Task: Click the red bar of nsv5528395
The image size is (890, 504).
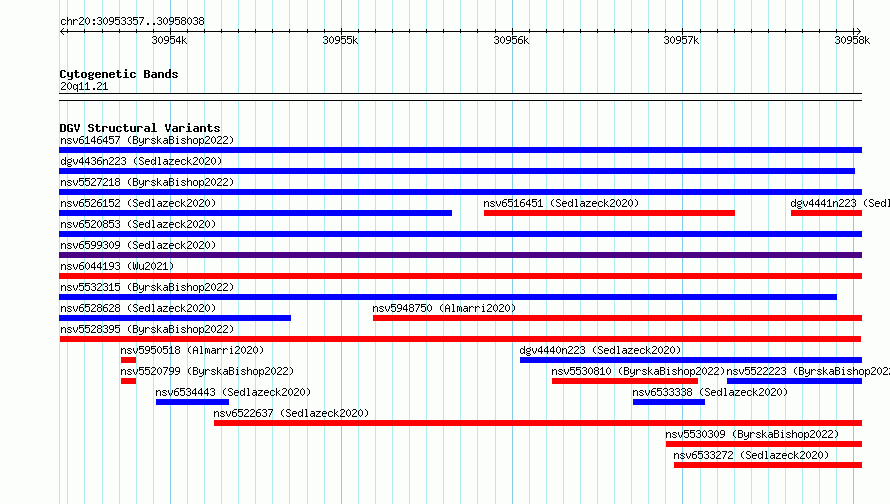Action: (460, 339)
